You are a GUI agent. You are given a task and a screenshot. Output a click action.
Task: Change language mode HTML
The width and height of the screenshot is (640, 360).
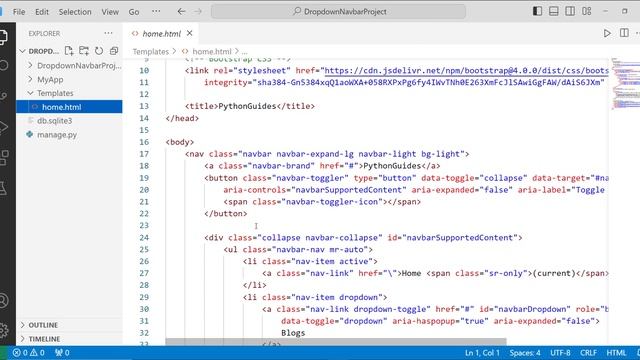click(x=616, y=353)
